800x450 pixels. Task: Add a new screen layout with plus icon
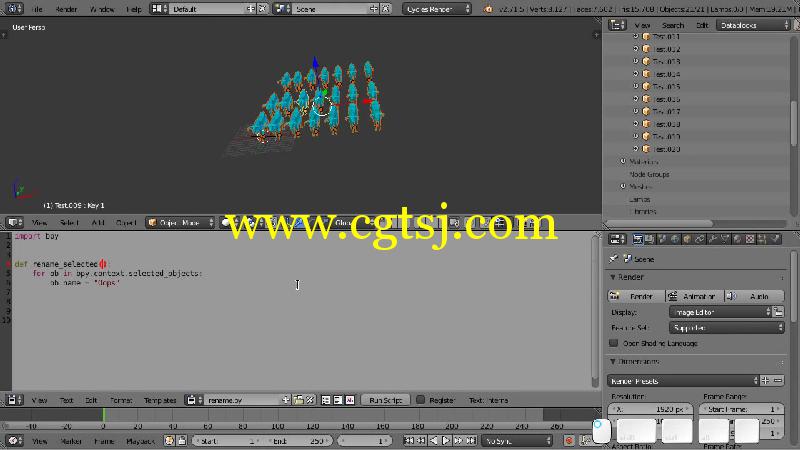(251, 9)
